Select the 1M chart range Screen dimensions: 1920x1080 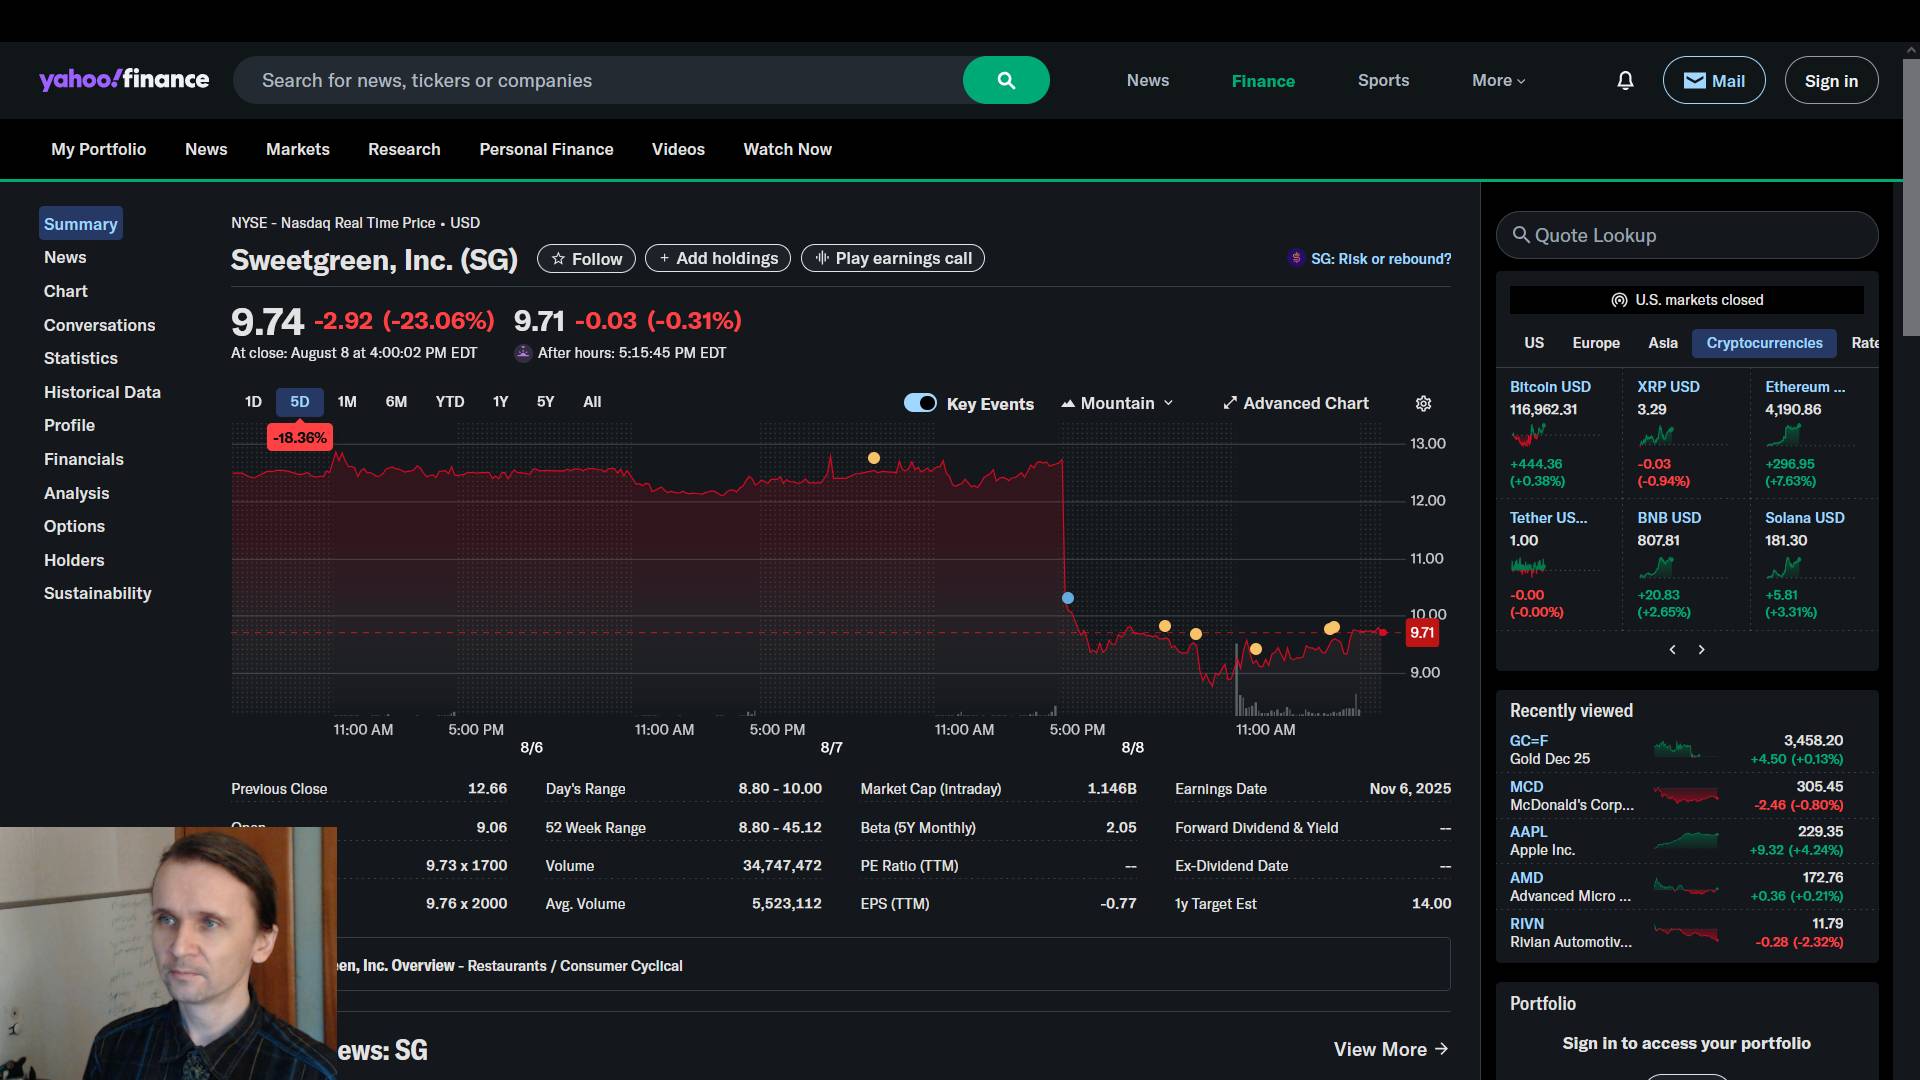[347, 402]
